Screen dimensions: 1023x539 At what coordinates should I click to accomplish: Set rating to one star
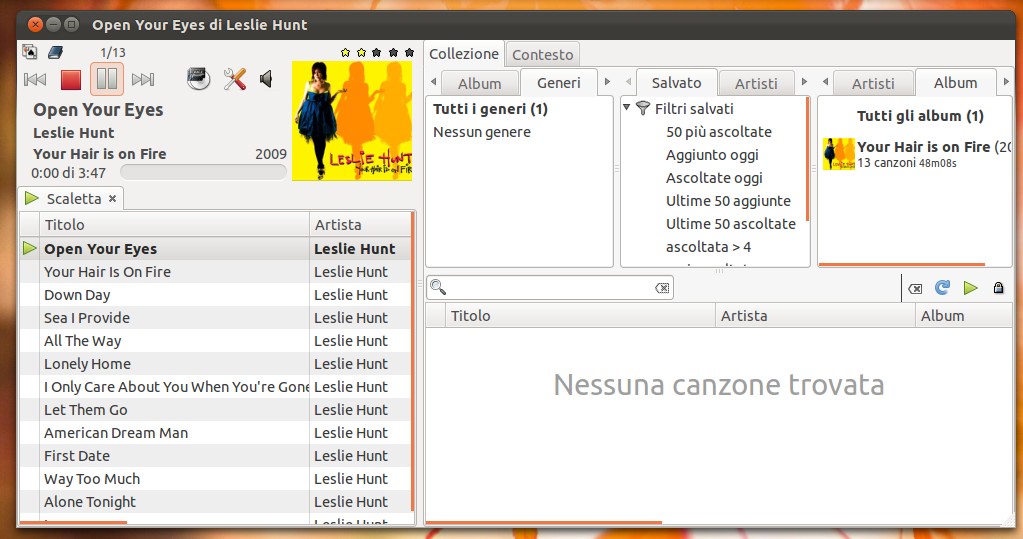point(346,52)
